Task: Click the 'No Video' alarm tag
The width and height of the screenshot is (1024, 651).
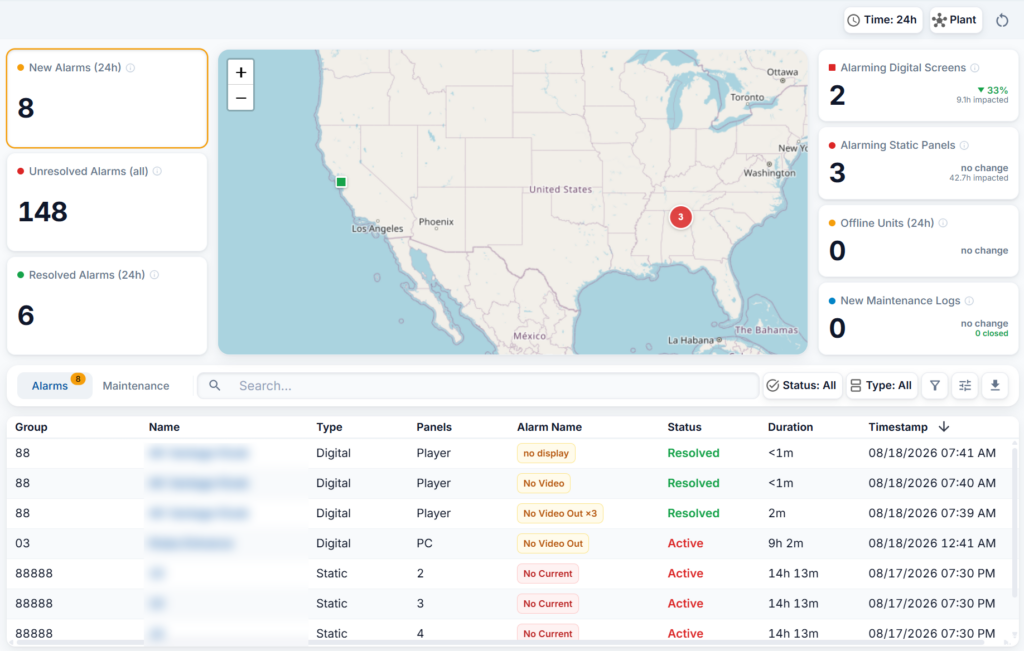Action: 543,483
